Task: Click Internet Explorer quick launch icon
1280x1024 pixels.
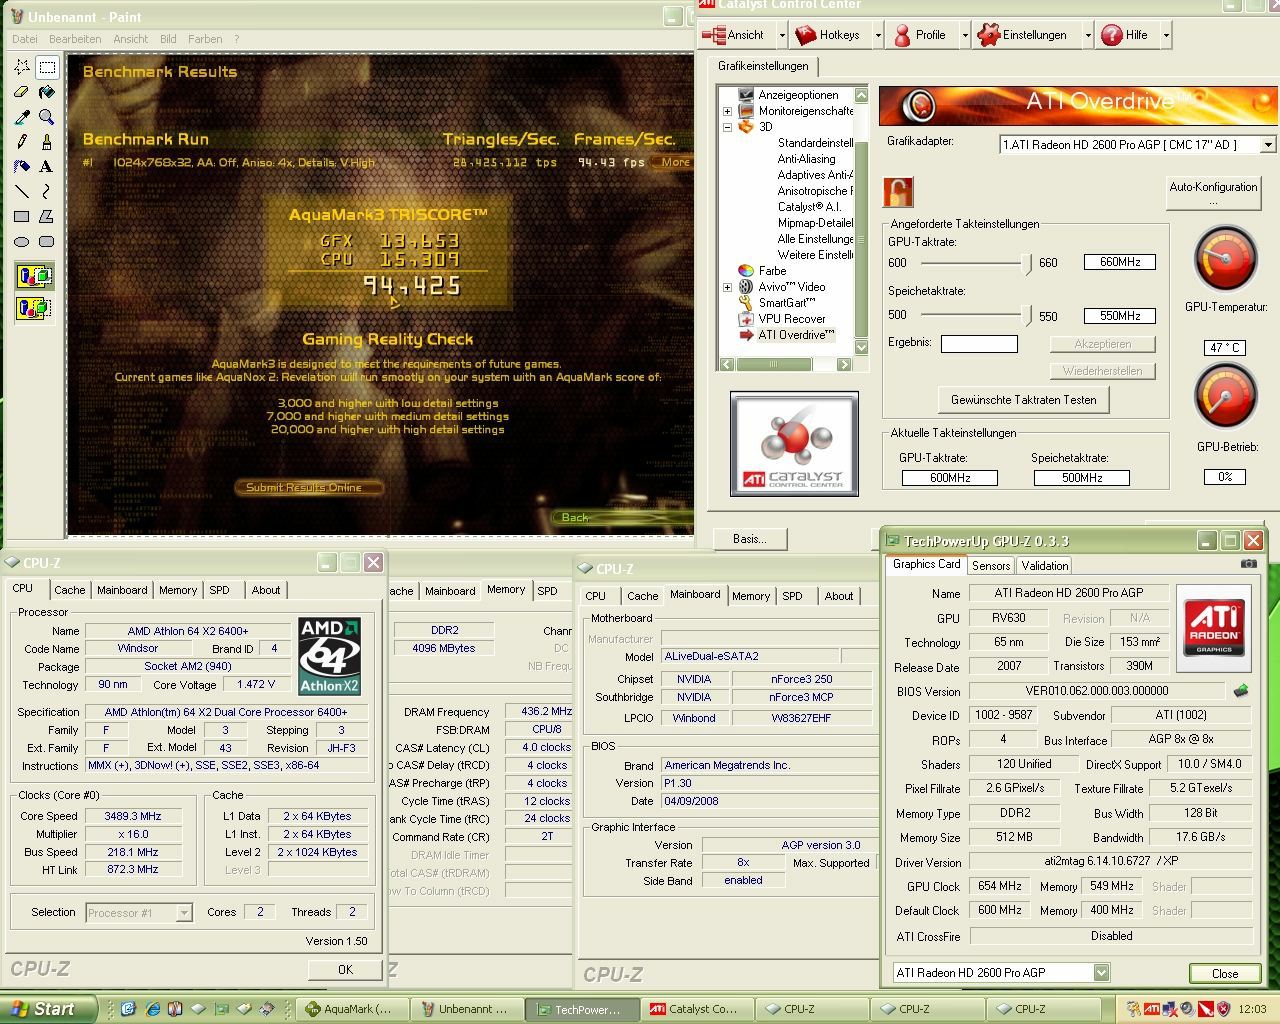Action: click(152, 1009)
